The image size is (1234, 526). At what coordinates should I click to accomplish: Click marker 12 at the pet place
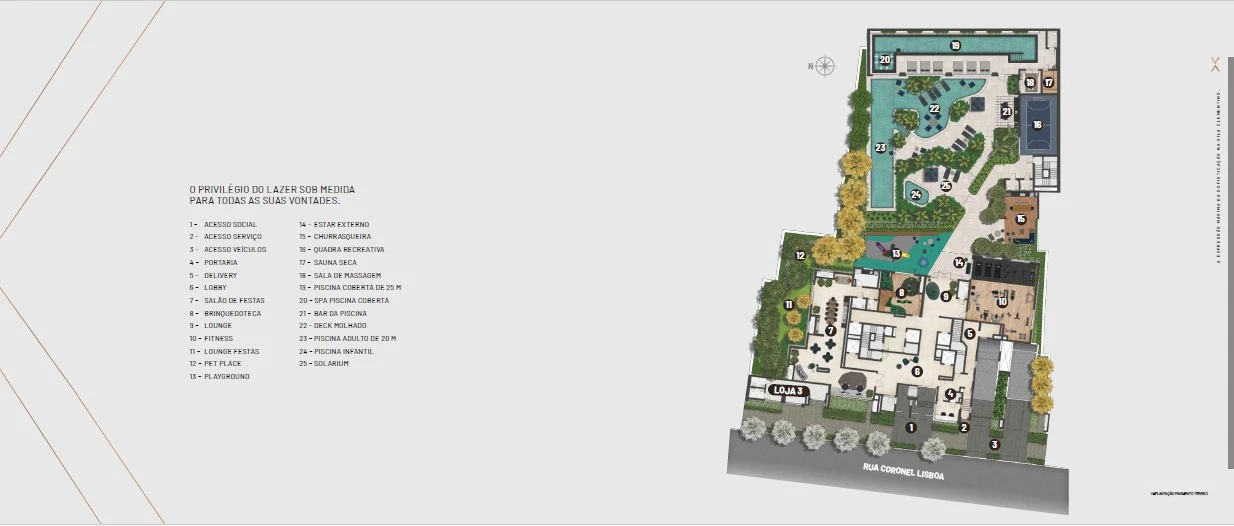pyautogui.click(x=800, y=256)
